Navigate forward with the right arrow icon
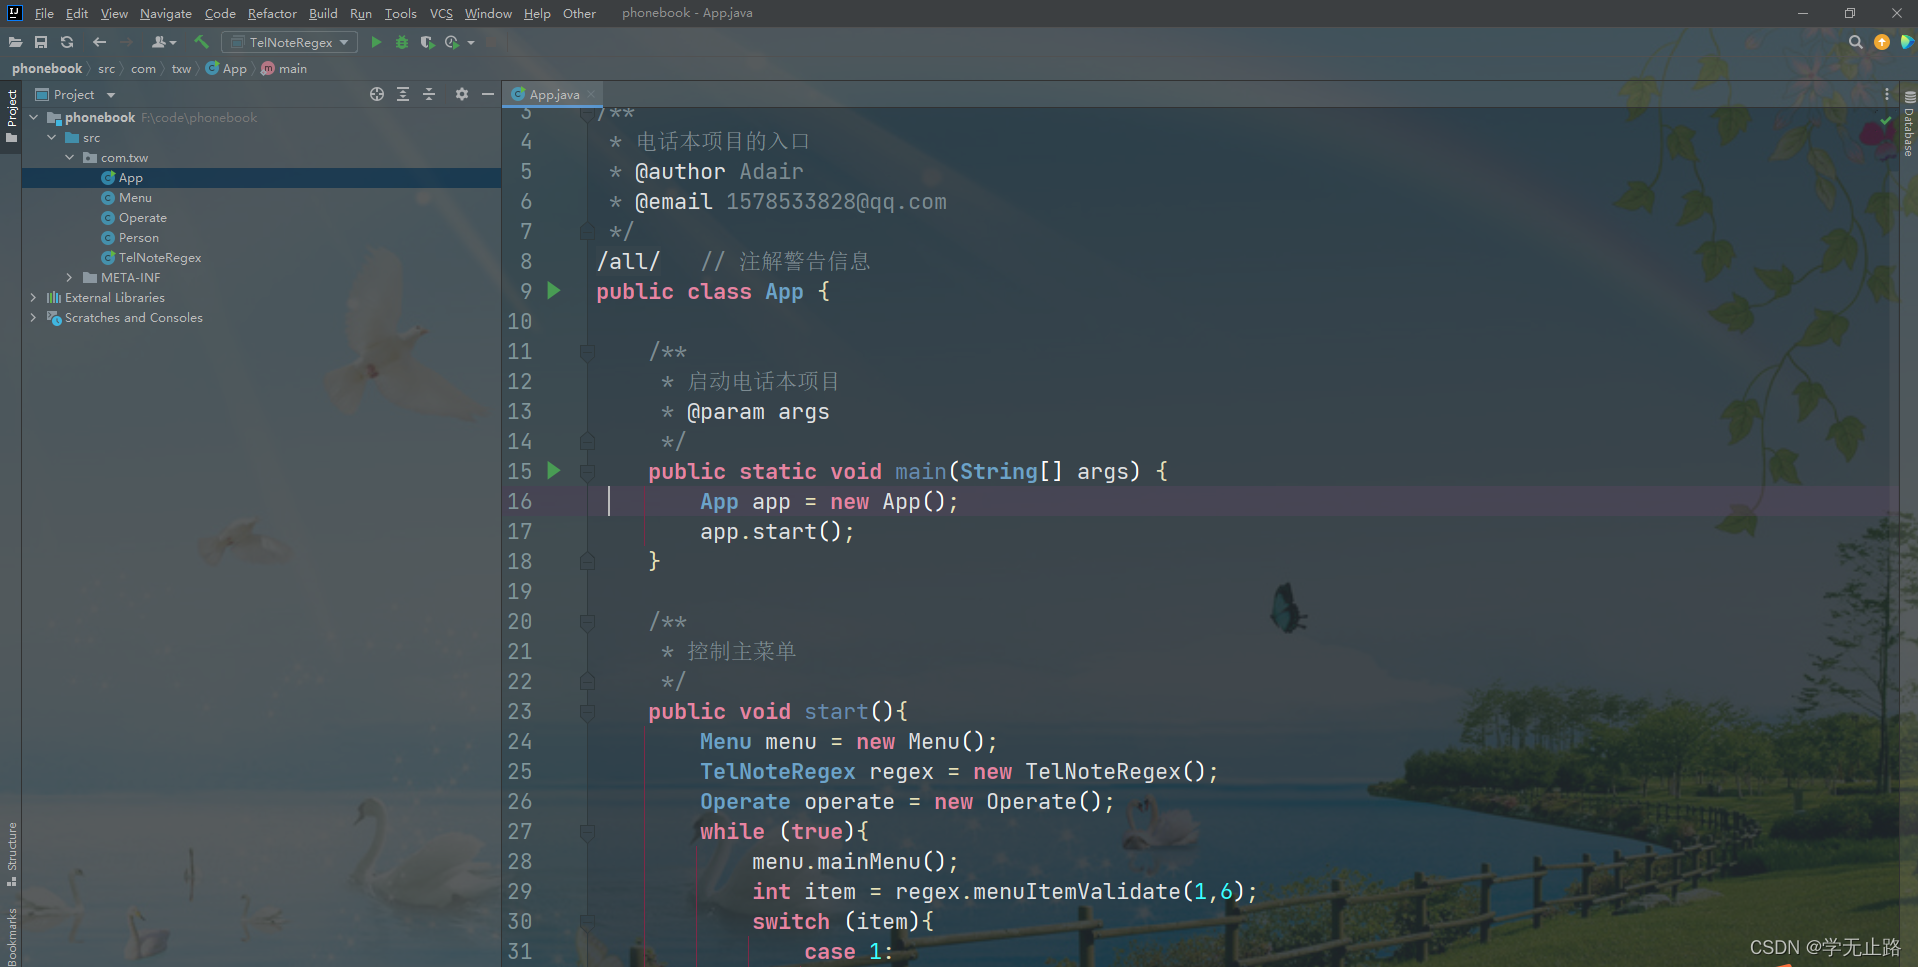The height and width of the screenshot is (967, 1918). [x=126, y=42]
